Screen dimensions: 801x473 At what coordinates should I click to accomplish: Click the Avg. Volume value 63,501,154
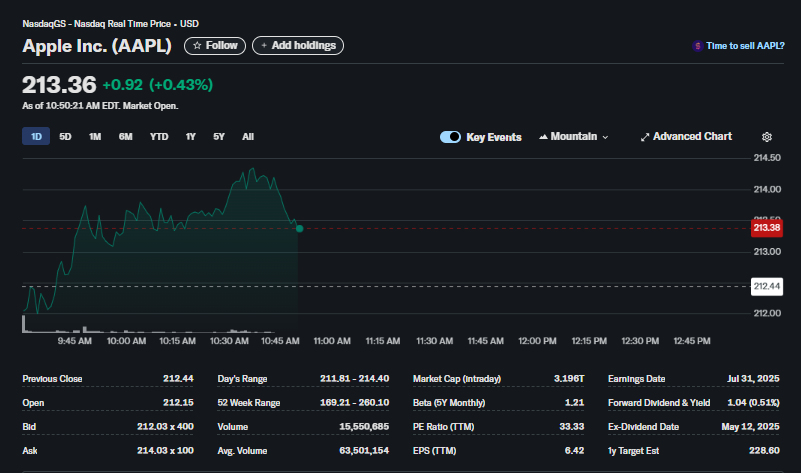pyautogui.click(x=364, y=451)
